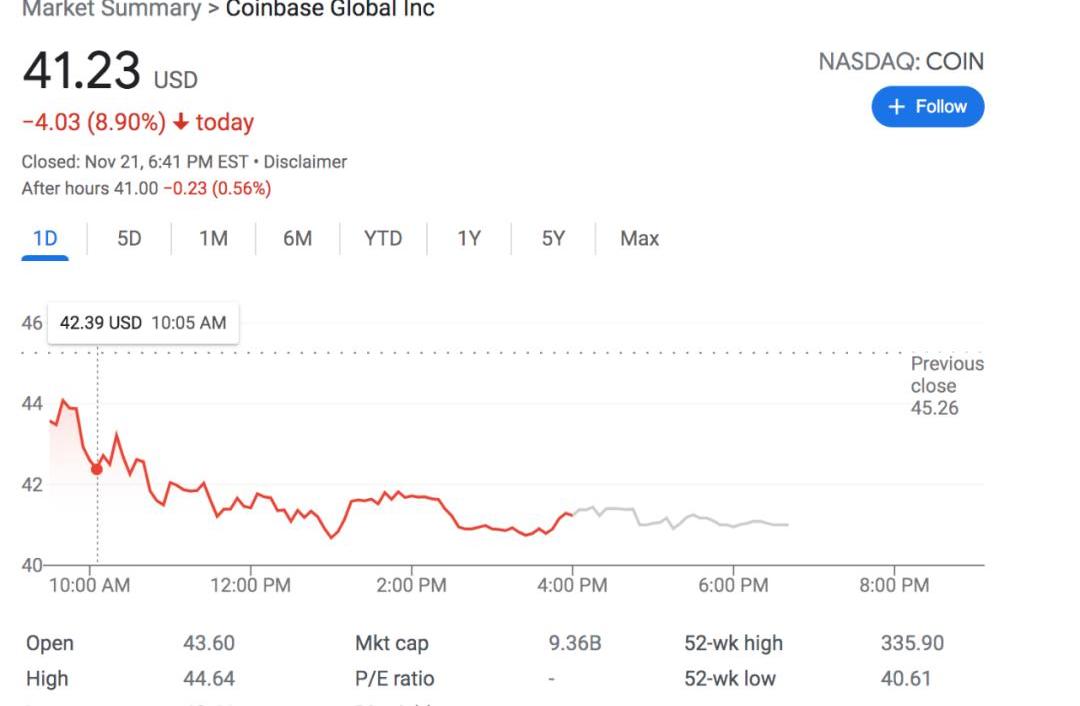
Task: Open the Market Summary breadcrumb link
Action: [x=110, y=9]
